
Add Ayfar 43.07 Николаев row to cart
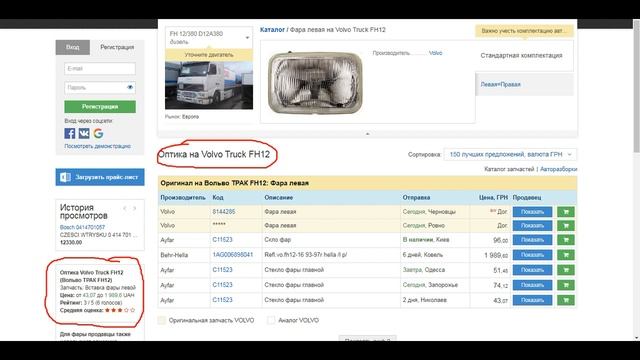[x=566, y=300]
